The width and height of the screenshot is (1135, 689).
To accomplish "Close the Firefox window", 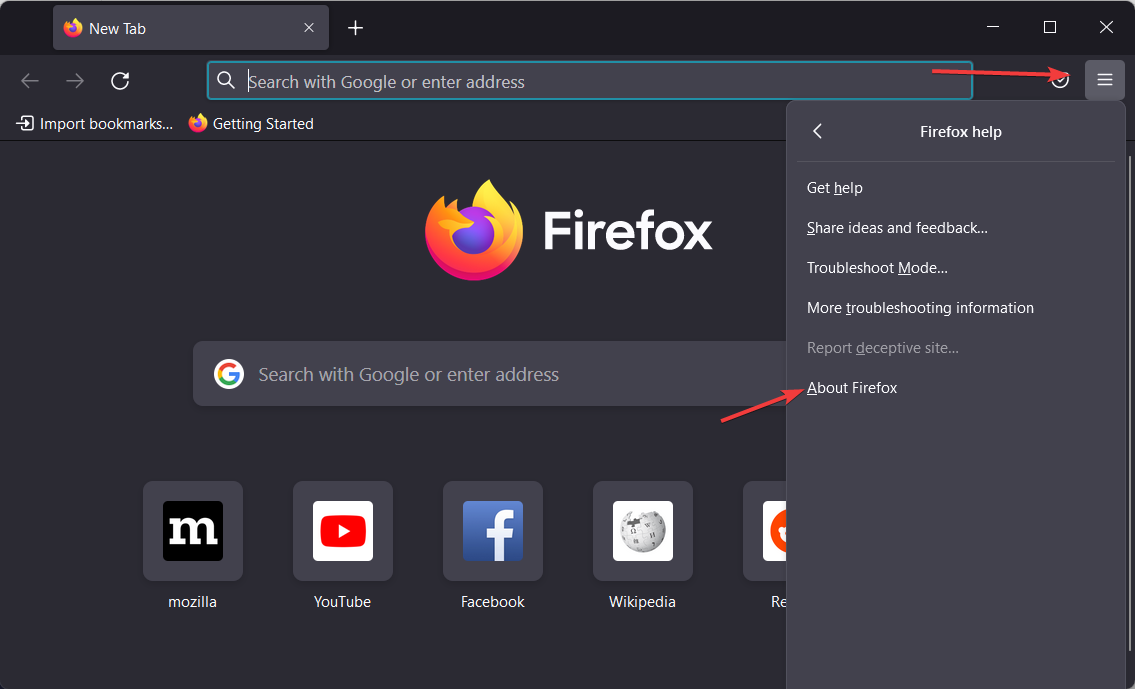I will (1106, 28).
